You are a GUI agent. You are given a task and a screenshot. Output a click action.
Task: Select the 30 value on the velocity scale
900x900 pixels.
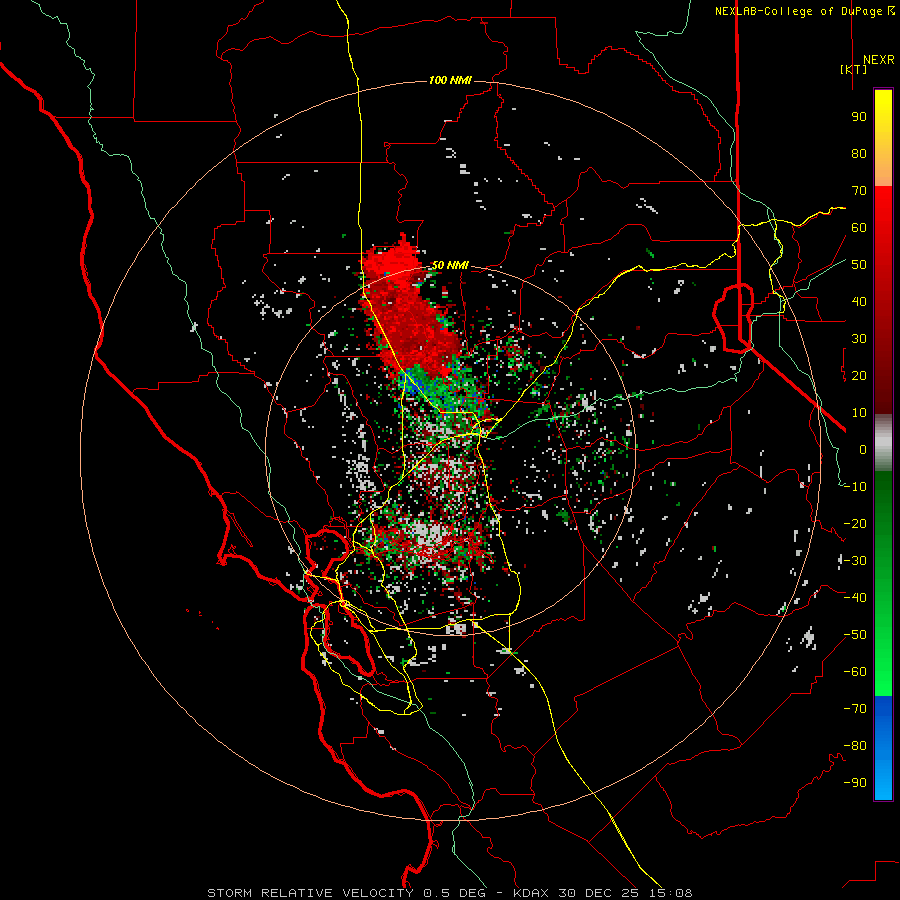[859, 339]
